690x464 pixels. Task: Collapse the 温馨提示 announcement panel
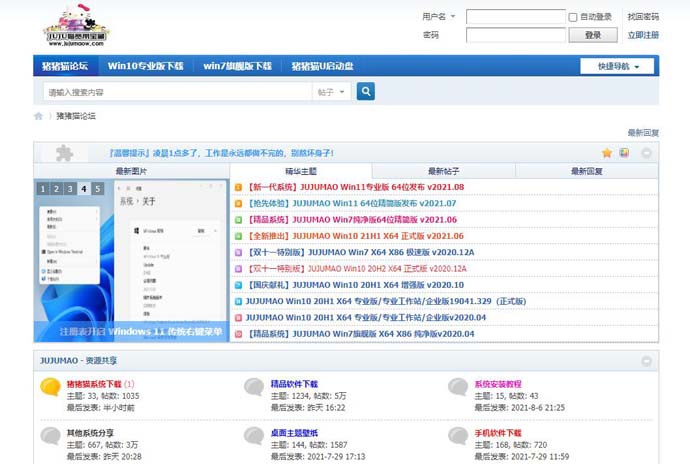point(646,153)
